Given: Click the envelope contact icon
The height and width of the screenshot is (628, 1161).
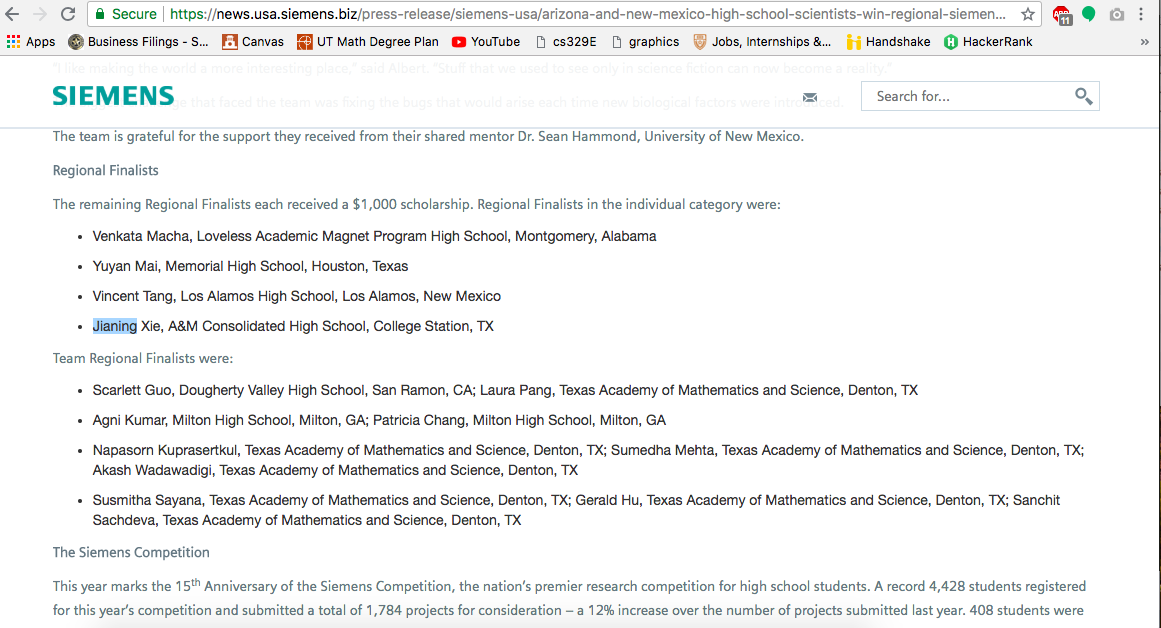Looking at the screenshot, I should [x=810, y=97].
